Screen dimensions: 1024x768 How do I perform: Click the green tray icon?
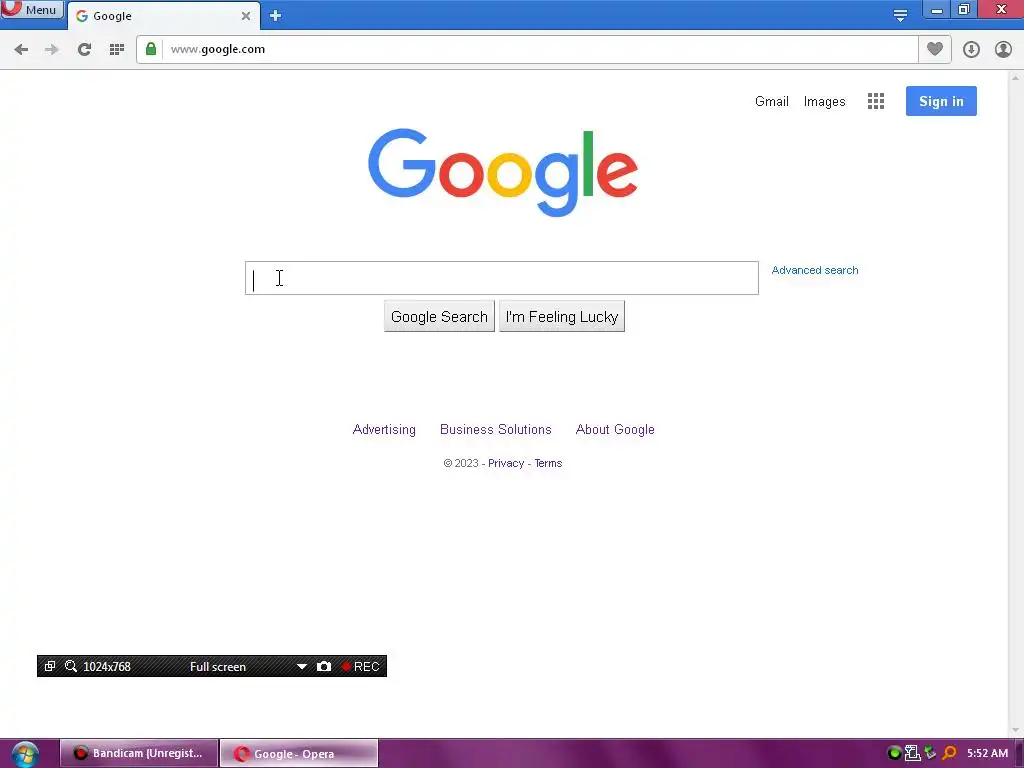coord(894,753)
